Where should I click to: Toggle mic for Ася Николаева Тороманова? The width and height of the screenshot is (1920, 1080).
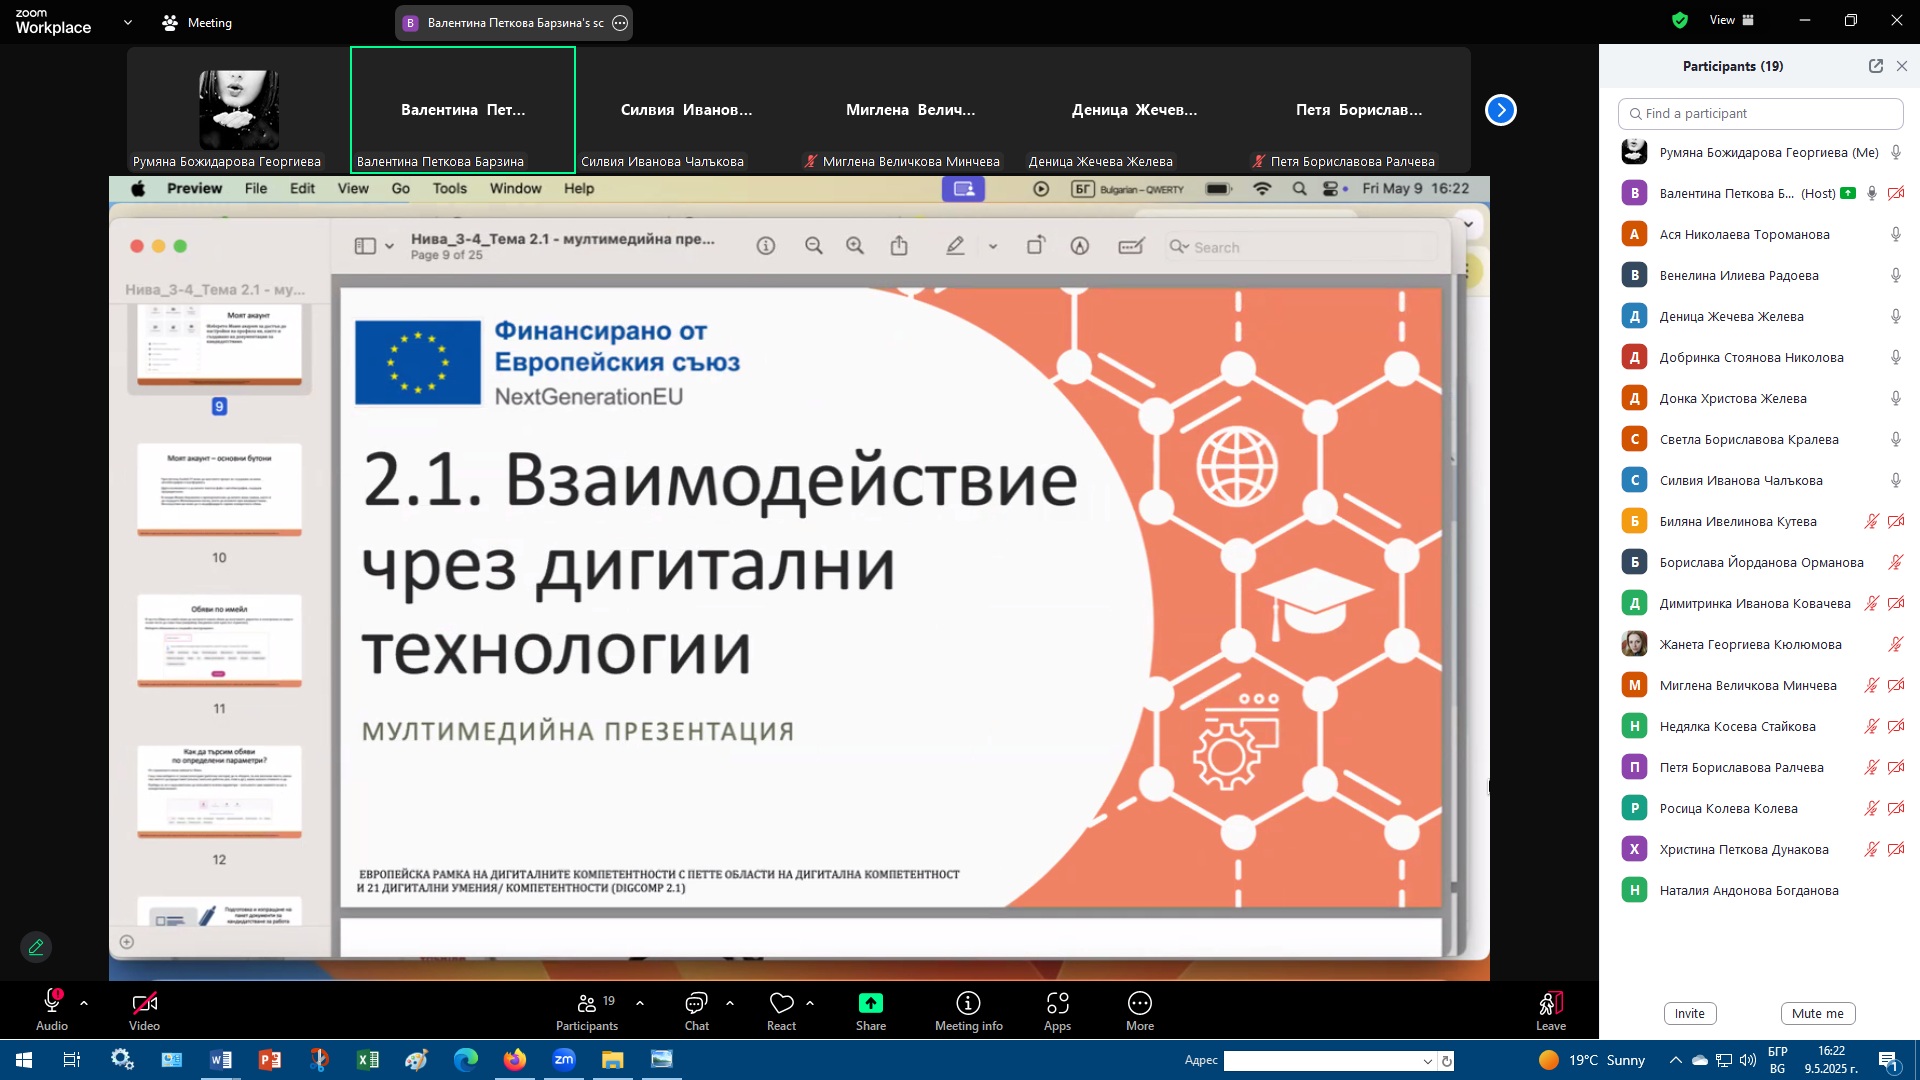coord(1895,234)
